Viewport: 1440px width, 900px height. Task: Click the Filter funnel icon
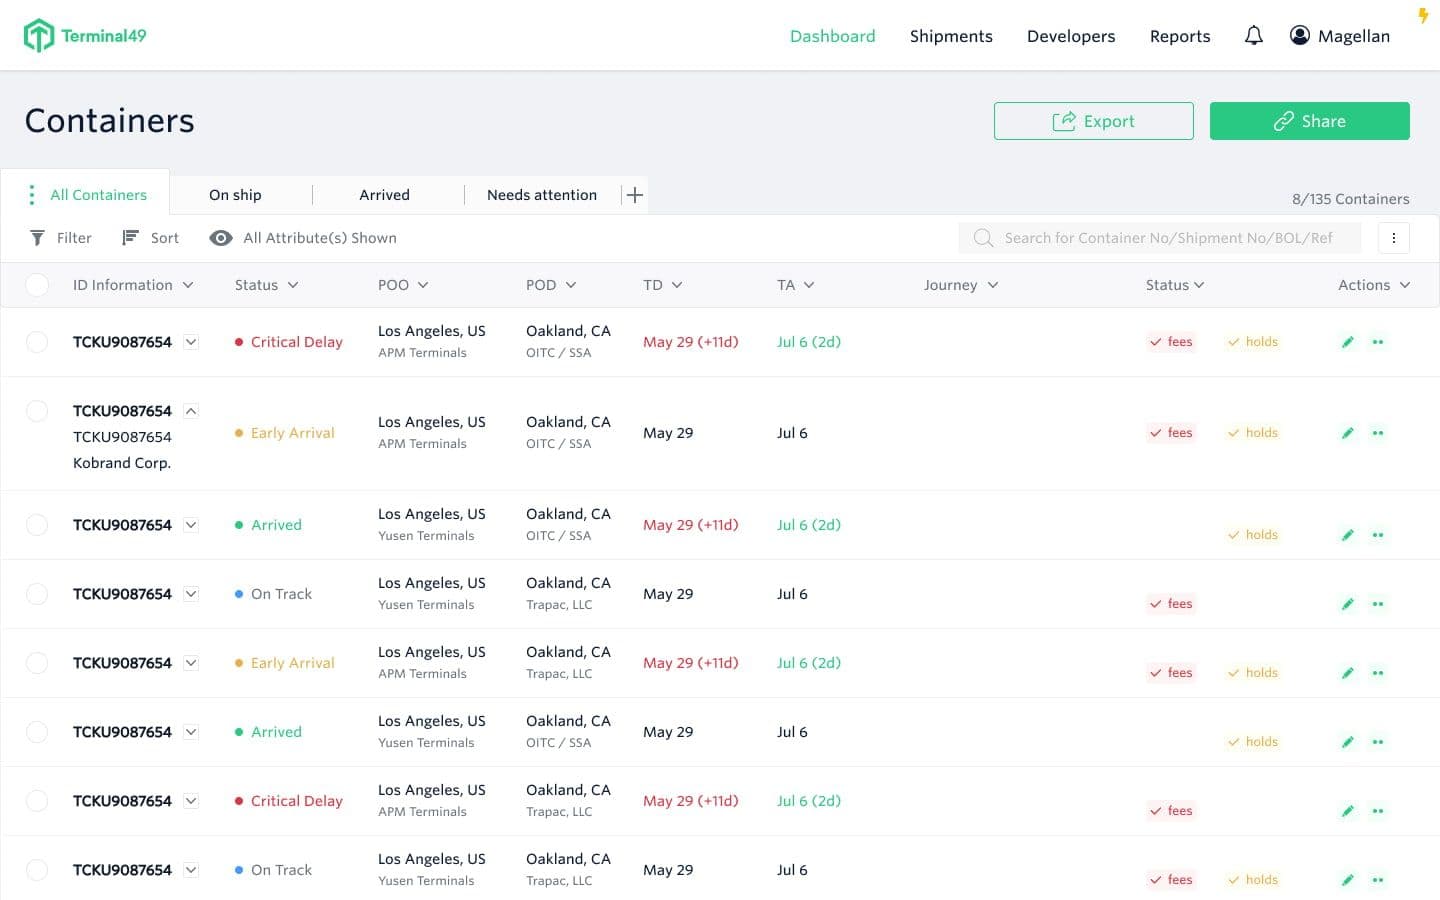(37, 238)
